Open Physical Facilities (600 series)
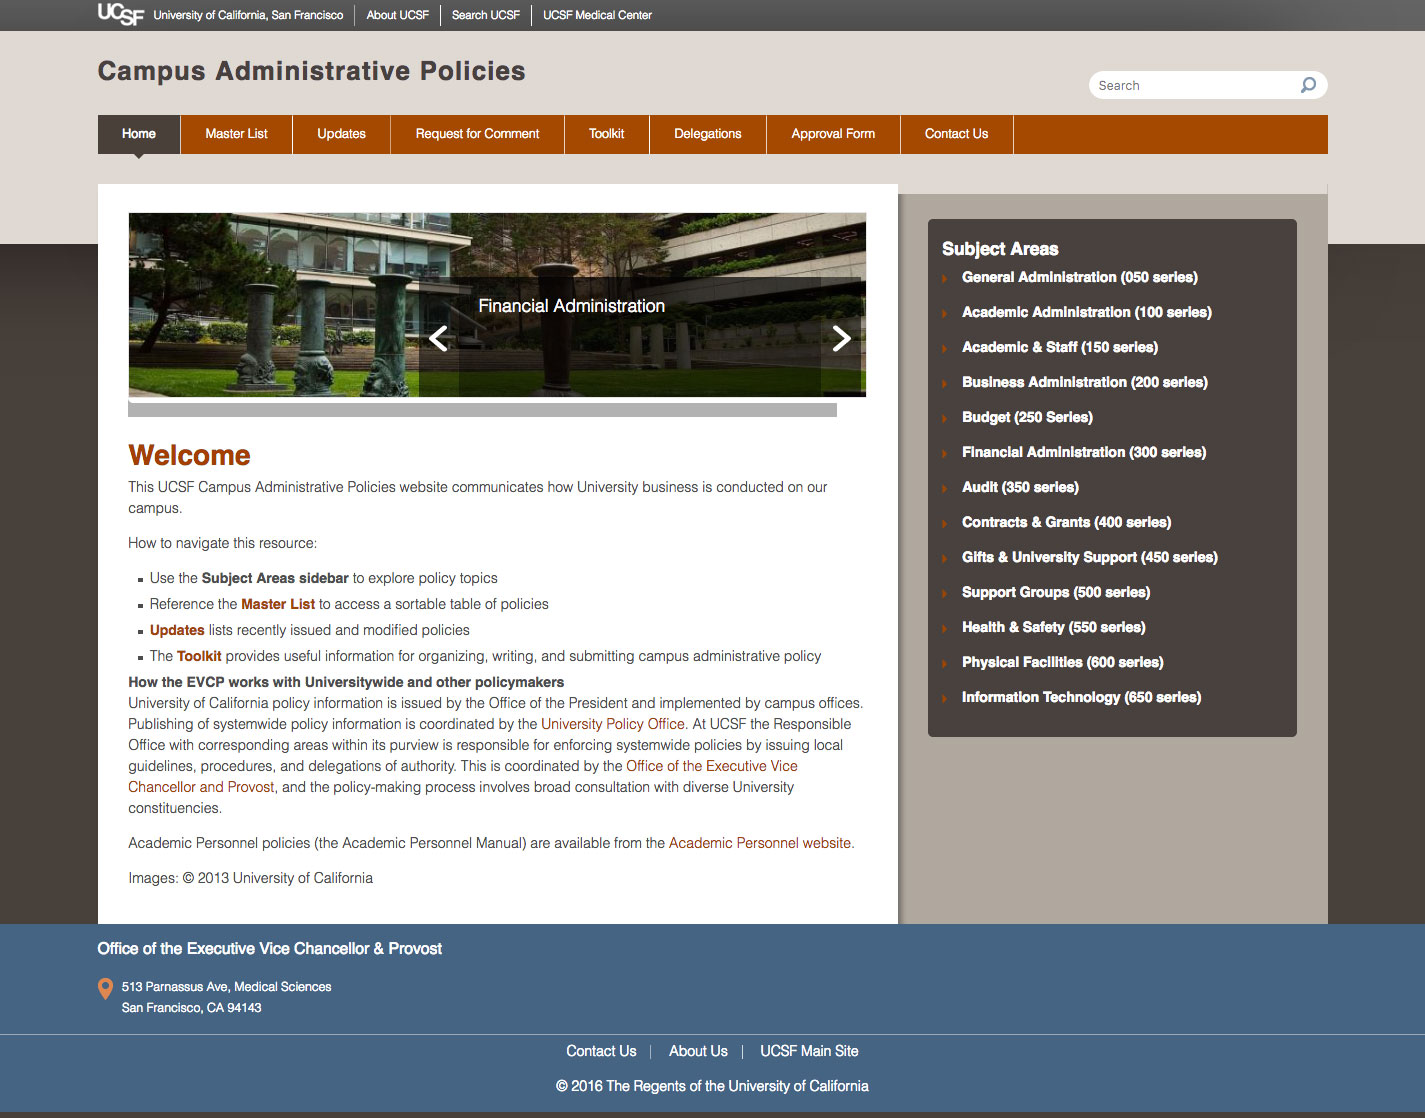Image resolution: width=1425 pixels, height=1118 pixels. (x=1062, y=662)
